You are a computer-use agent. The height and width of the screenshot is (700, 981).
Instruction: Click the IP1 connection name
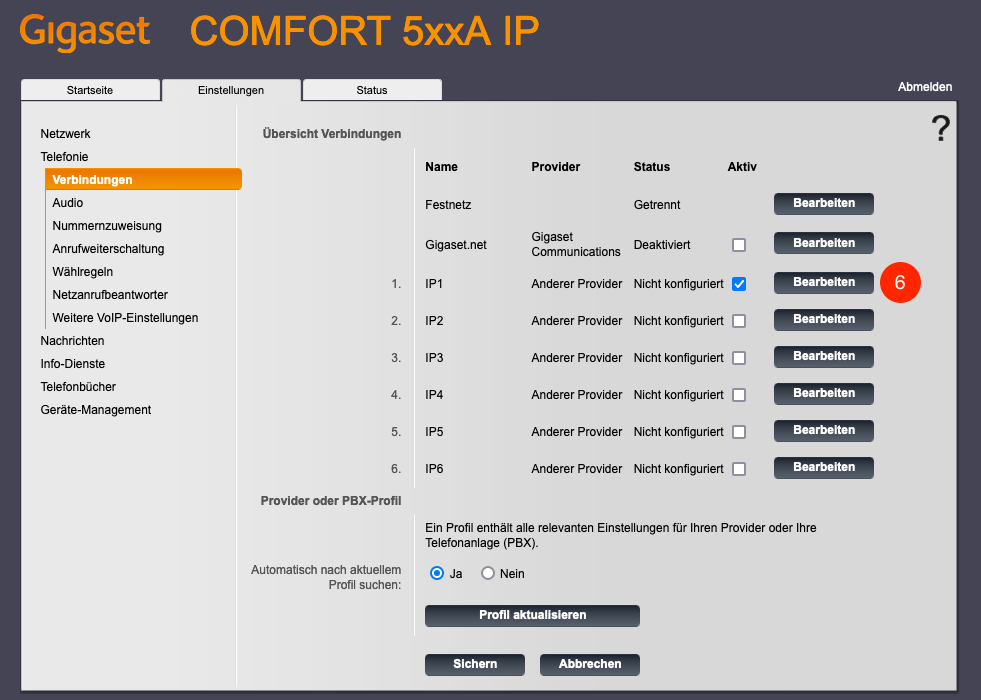coord(434,284)
